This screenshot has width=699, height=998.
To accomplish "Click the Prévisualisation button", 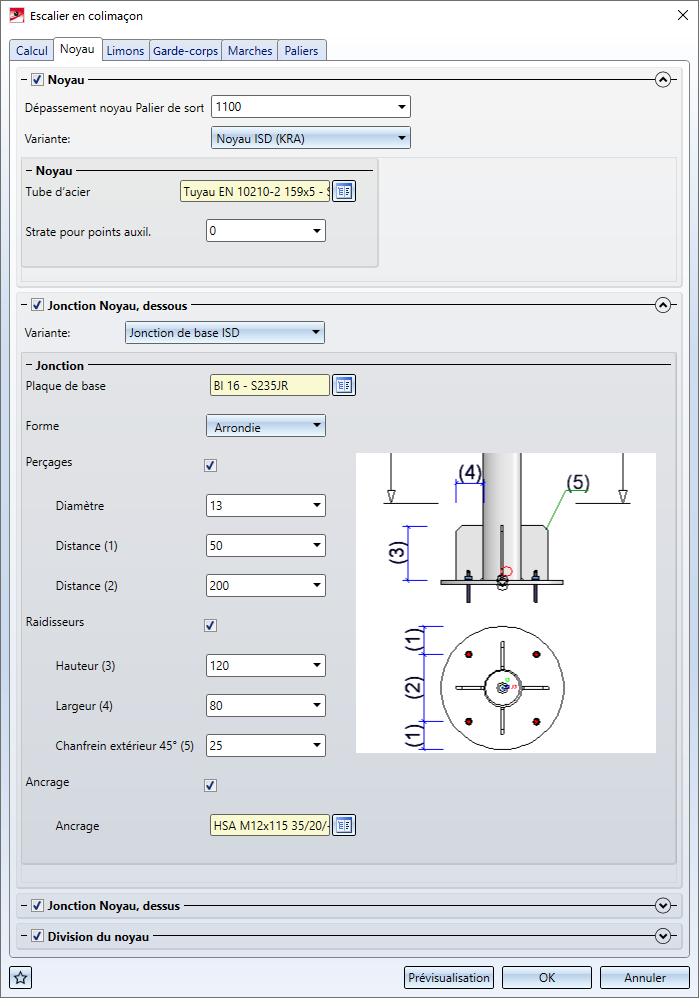I will 449,977.
